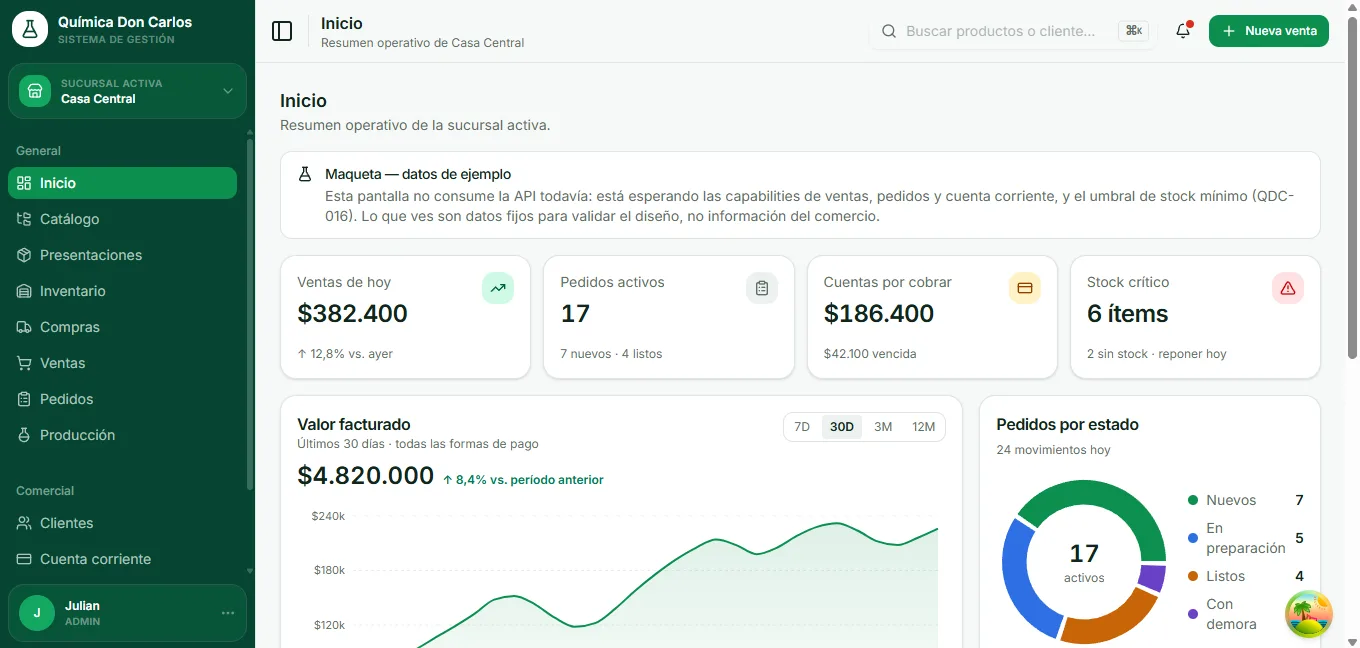The height and width of the screenshot is (648, 1360).
Task: Click the Nueva venta button
Action: click(1269, 31)
